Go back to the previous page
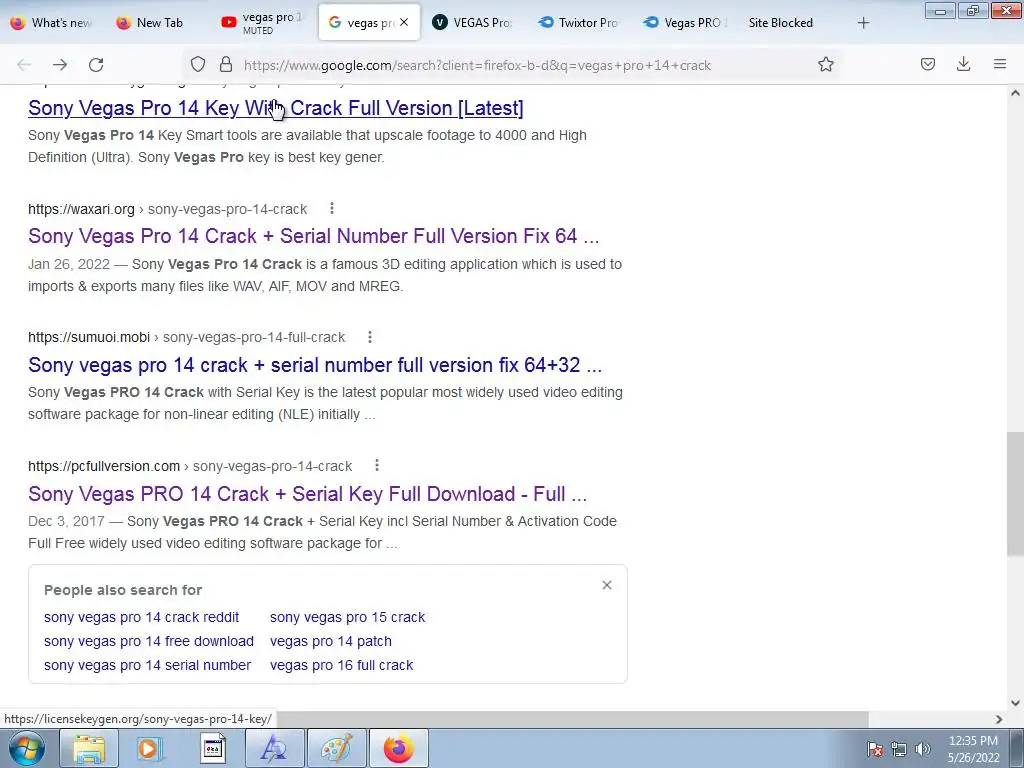 tap(24, 65)
